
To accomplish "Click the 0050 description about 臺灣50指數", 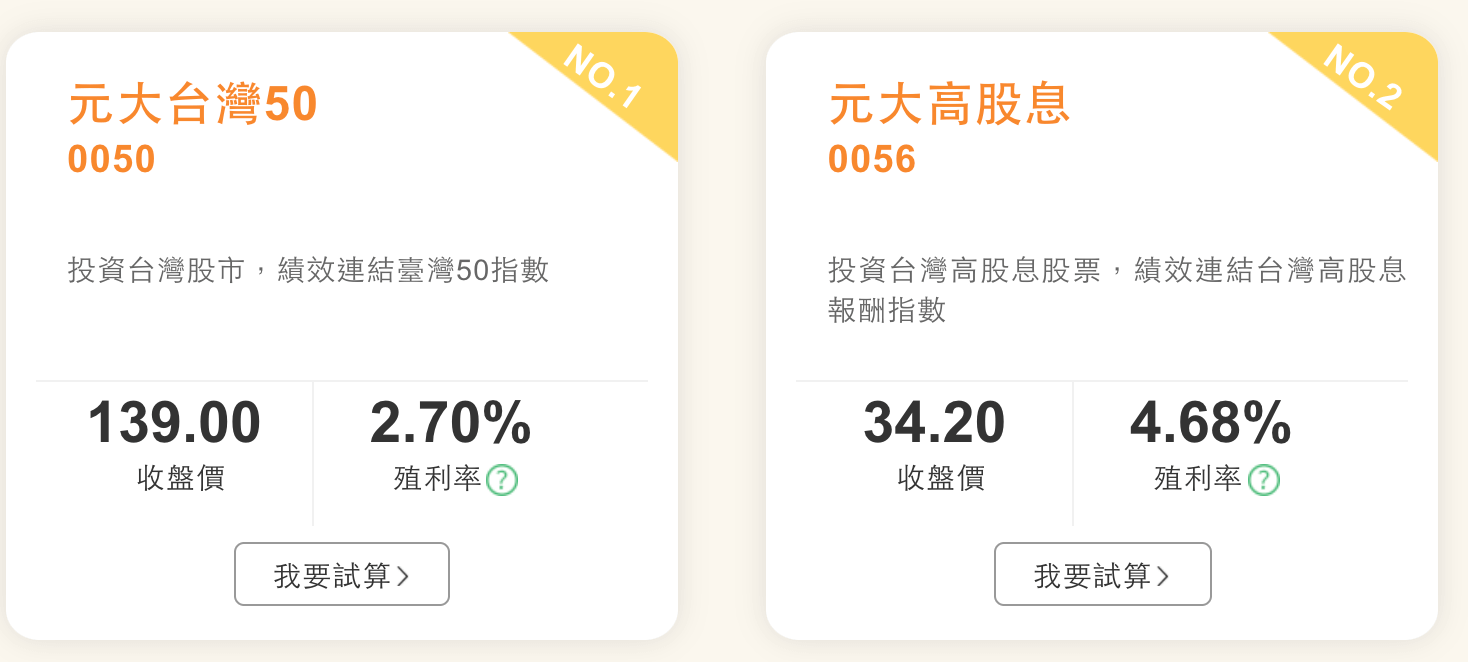I will [309, 271].
